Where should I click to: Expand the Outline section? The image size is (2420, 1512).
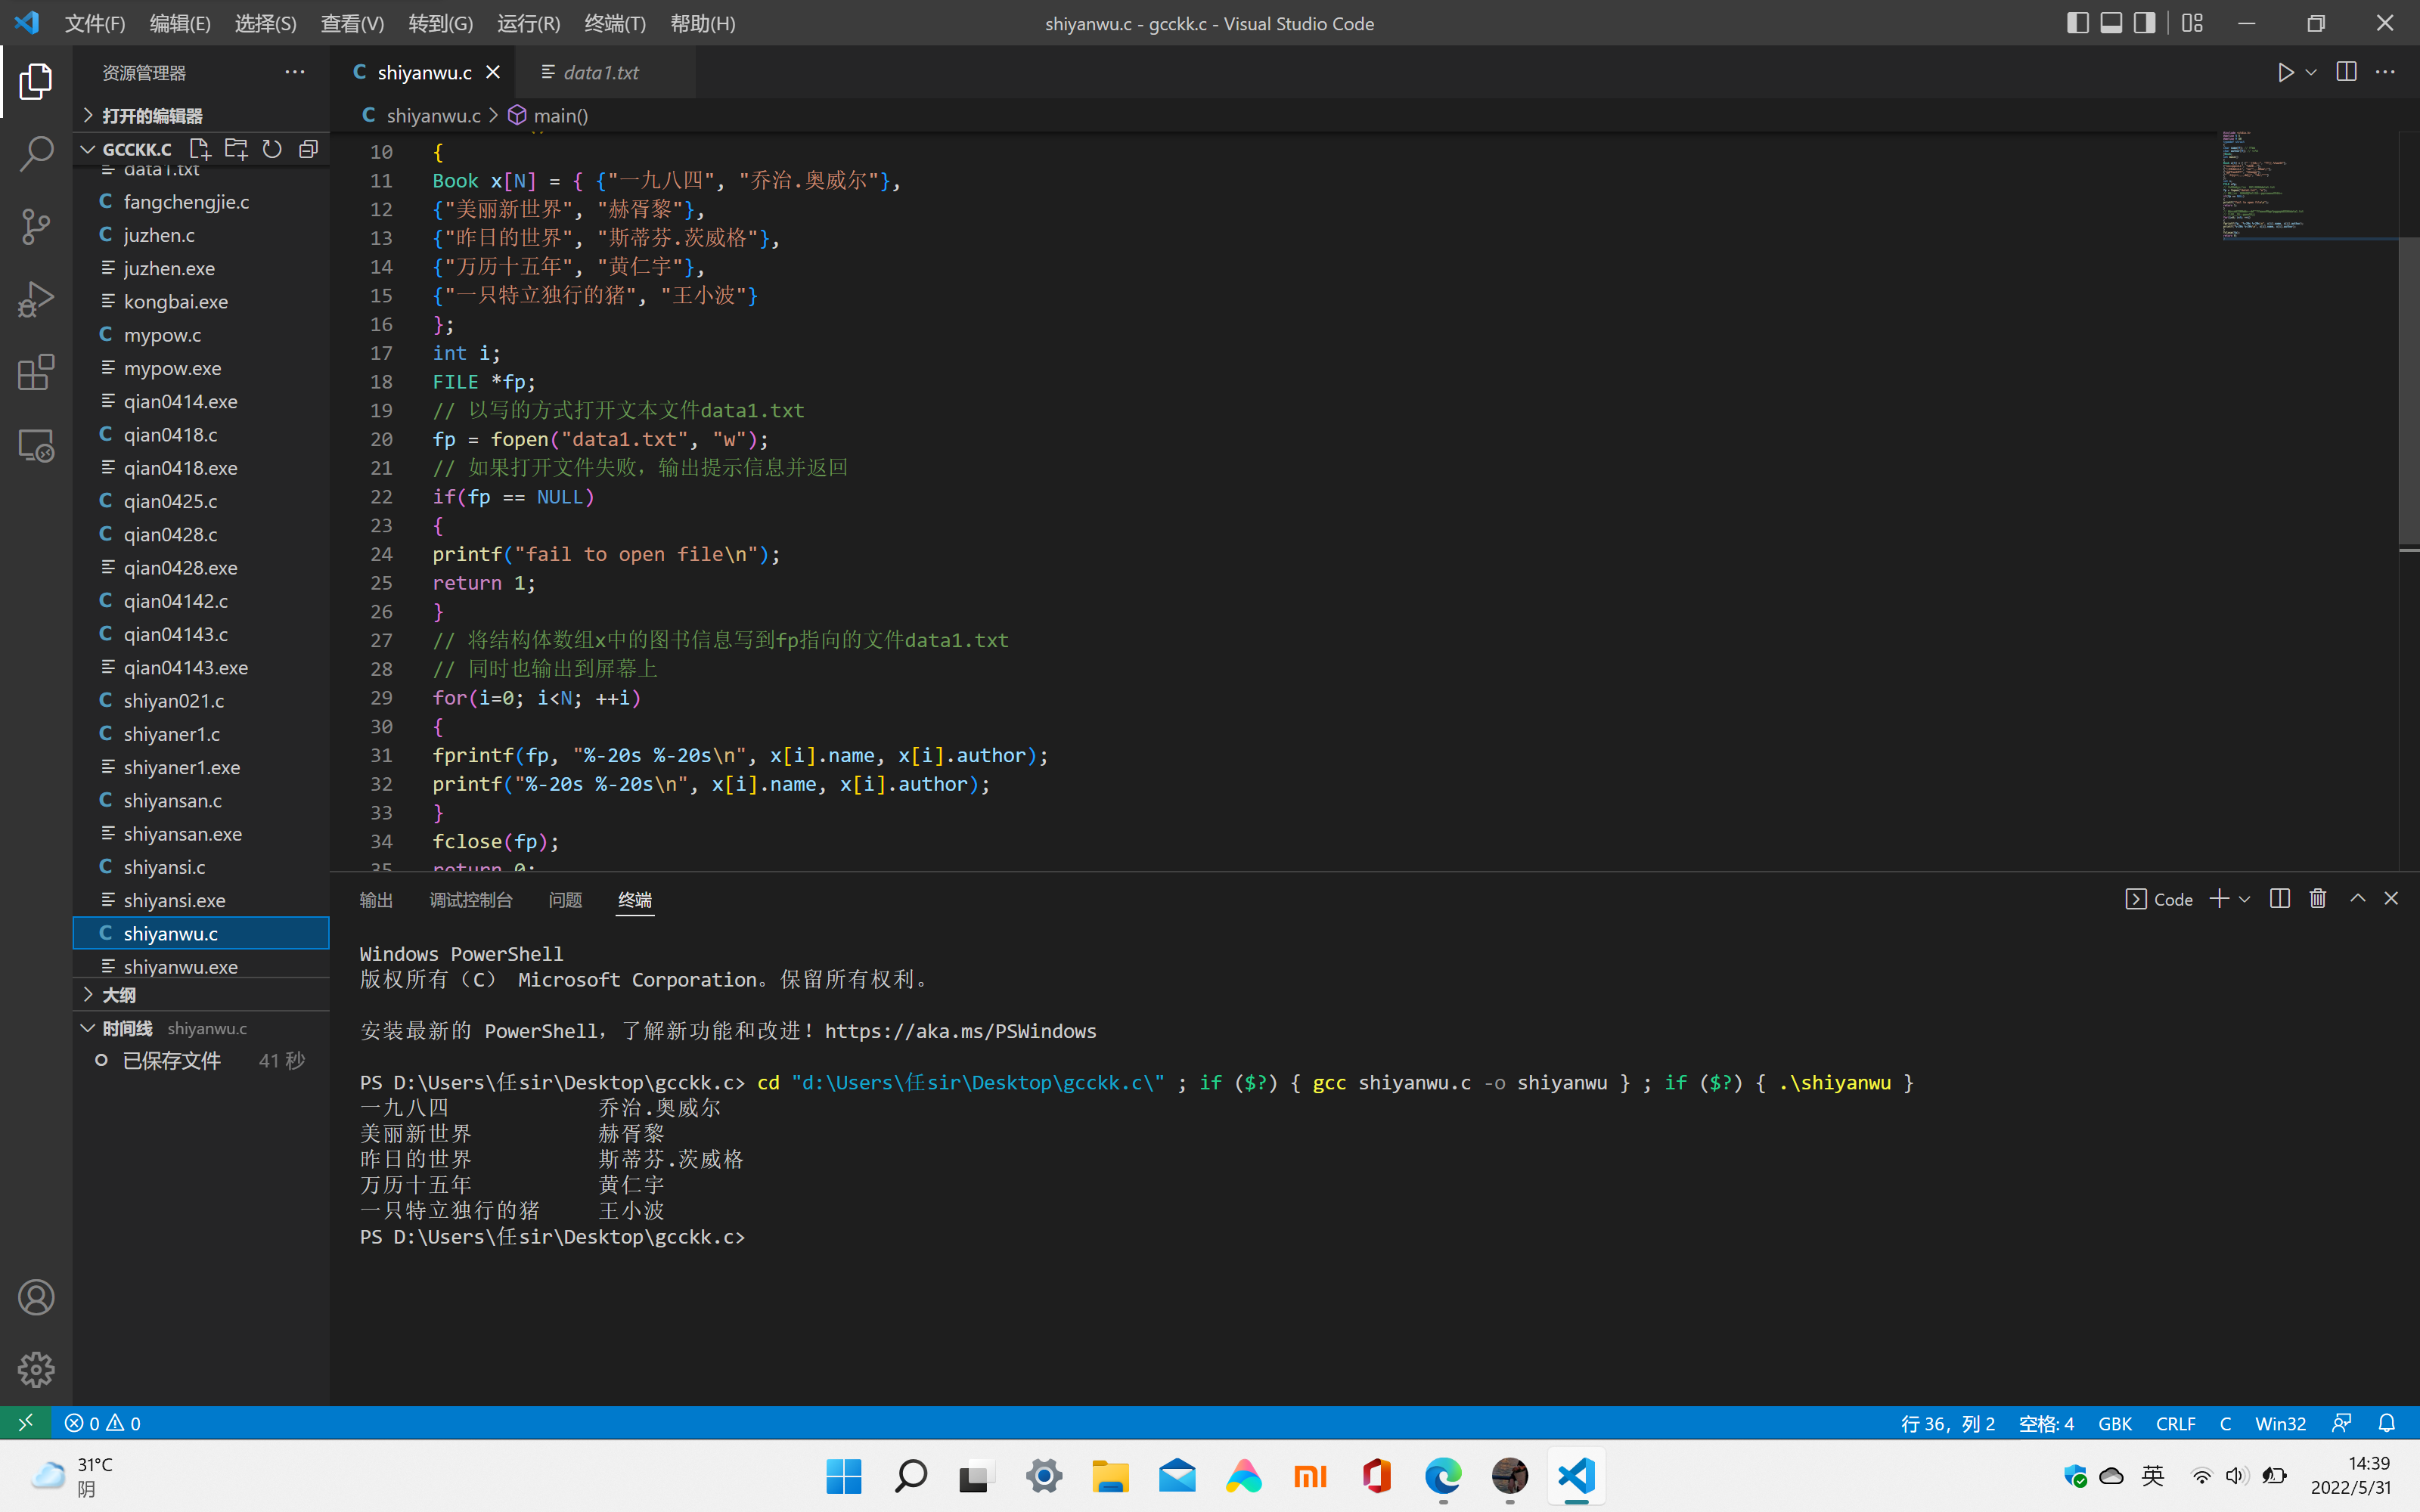point(201,995)
